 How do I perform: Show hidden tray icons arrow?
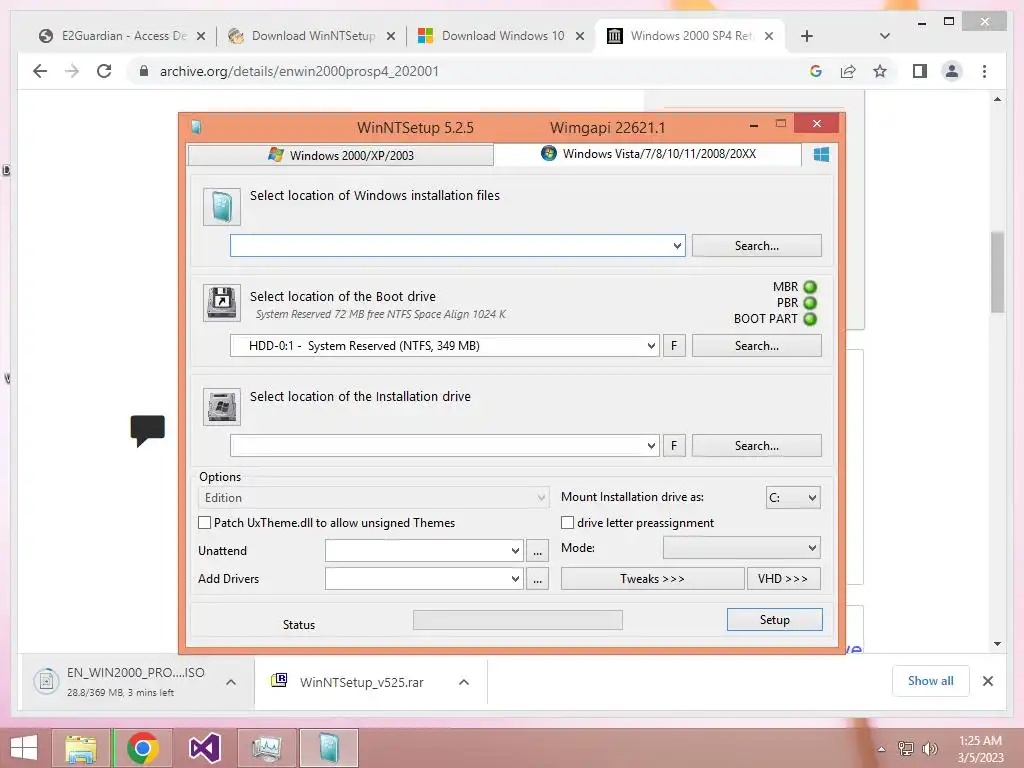coord(881,749)
